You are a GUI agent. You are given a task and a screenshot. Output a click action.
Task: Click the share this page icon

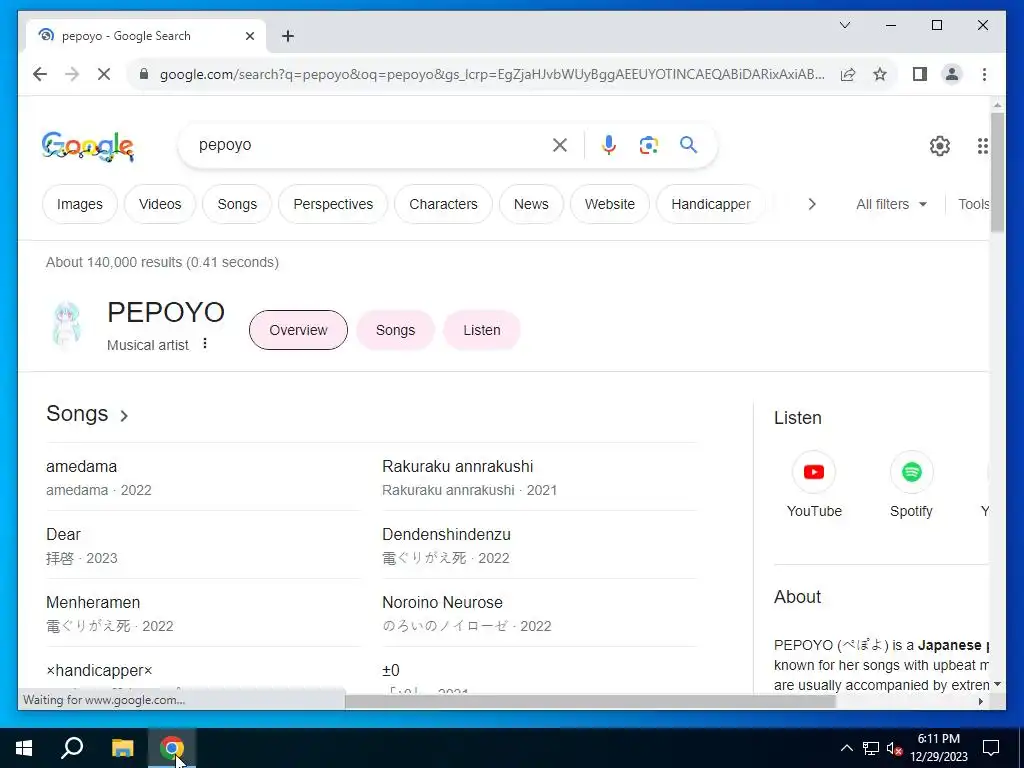click(848, 74)
